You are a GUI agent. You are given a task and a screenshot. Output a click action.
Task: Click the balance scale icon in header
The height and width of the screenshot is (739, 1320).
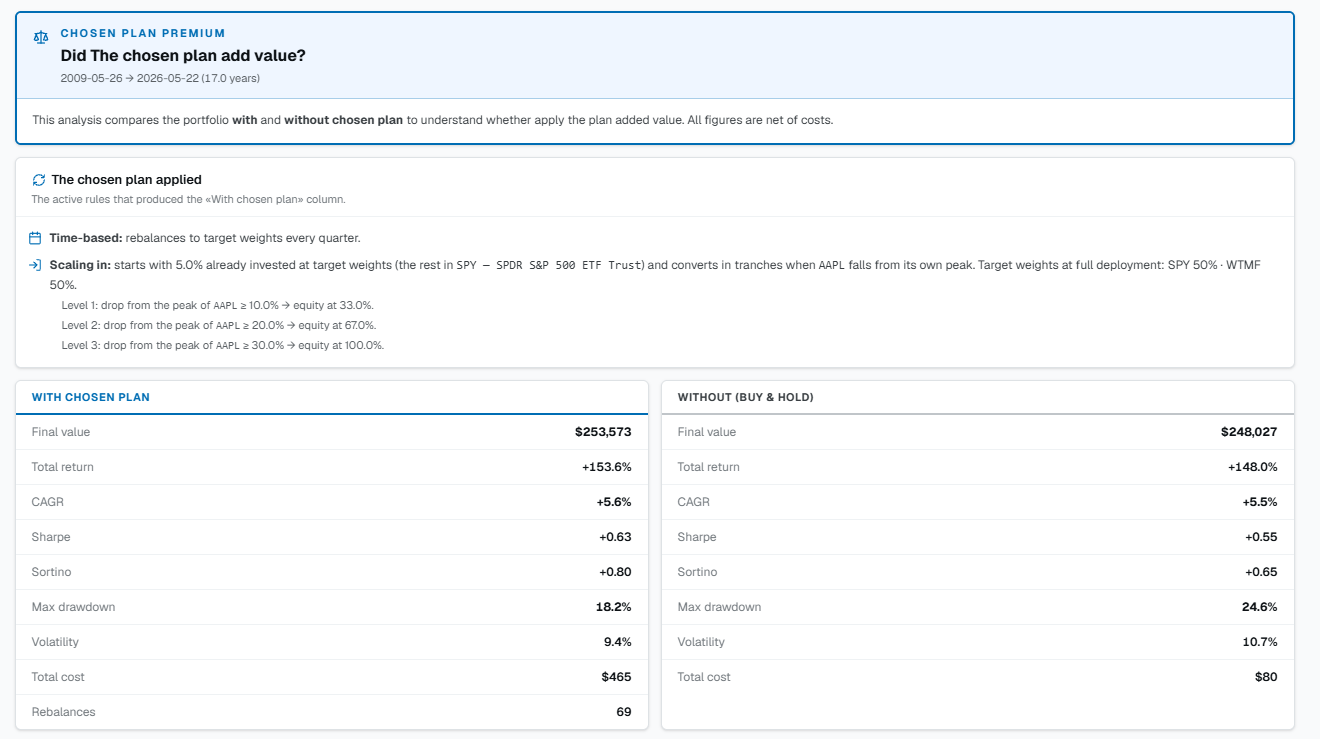click(40, 36)
